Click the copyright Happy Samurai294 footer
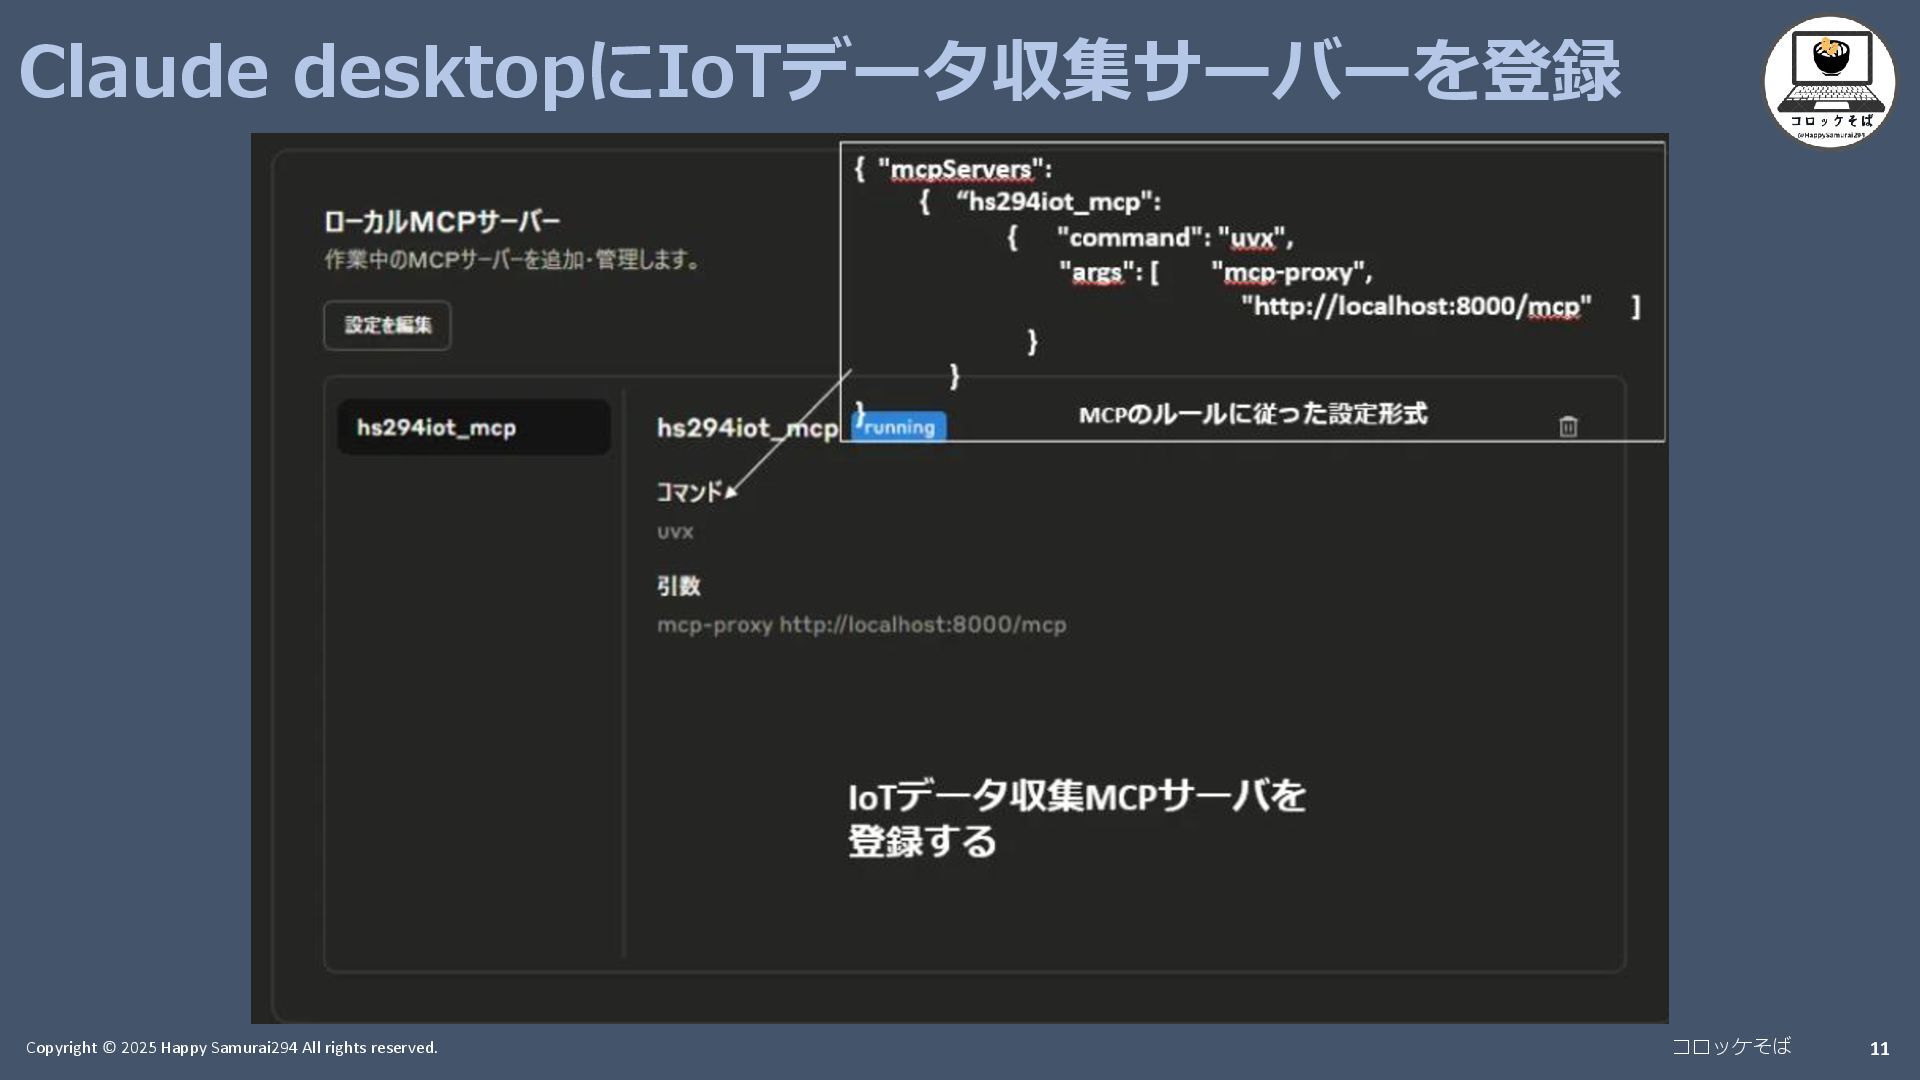The image size is (1920, 1080). point(231,1047)
